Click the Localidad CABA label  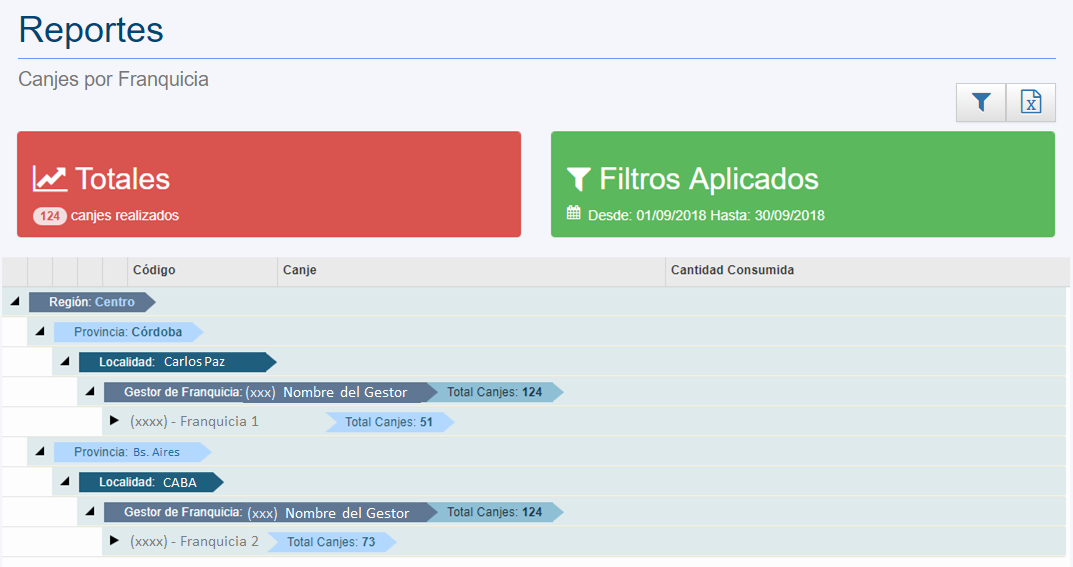click(147, 482)
